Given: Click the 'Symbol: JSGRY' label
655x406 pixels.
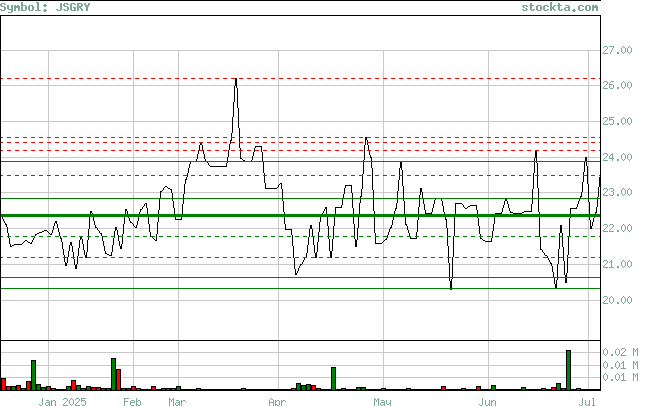Looking at the screenshot, I should point(45,7).
